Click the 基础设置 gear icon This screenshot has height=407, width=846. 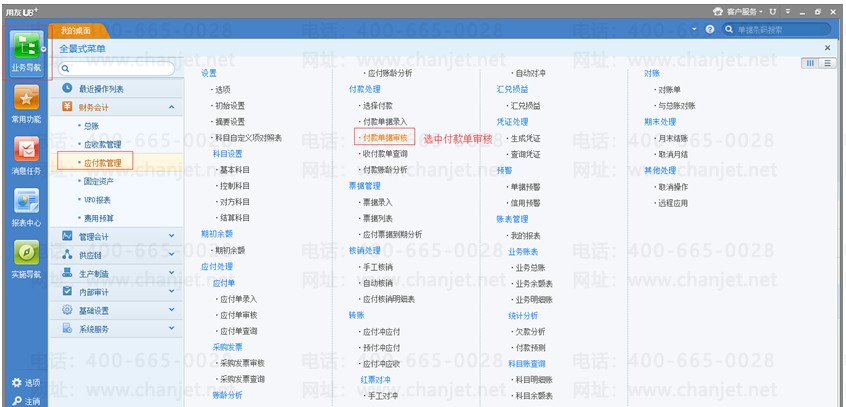tap(67, 310)
